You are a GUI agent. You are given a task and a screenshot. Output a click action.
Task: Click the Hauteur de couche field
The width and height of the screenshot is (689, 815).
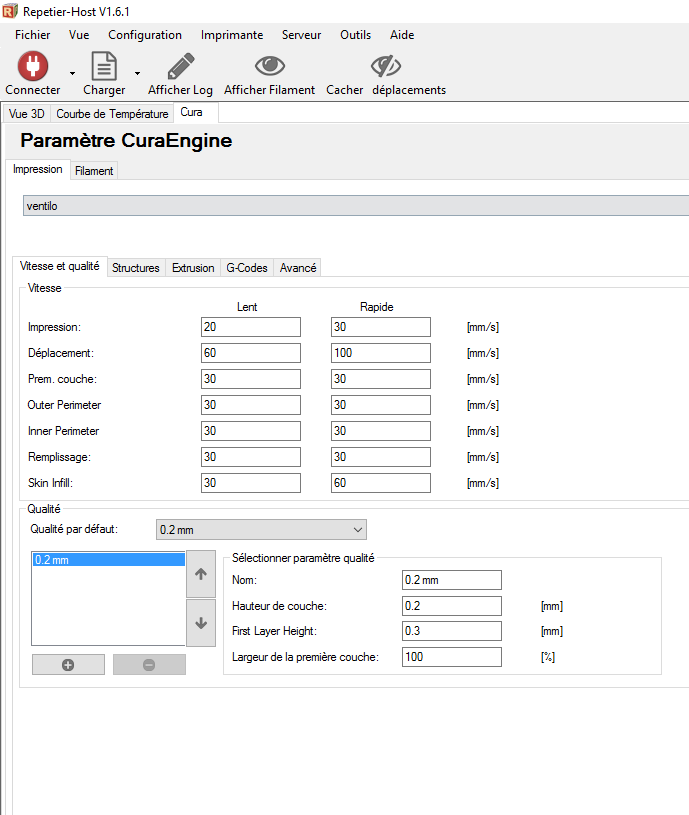click(x=452, y=606)
